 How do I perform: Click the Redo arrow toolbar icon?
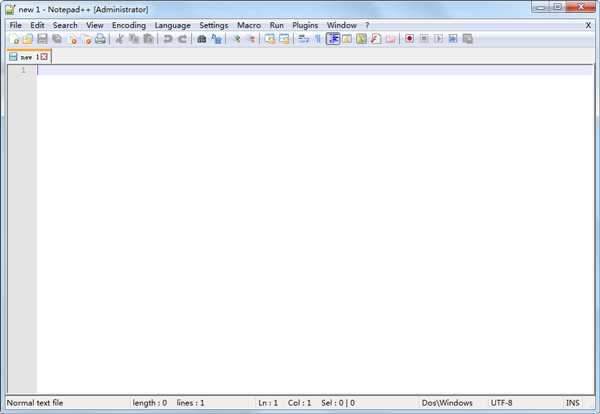182,39
